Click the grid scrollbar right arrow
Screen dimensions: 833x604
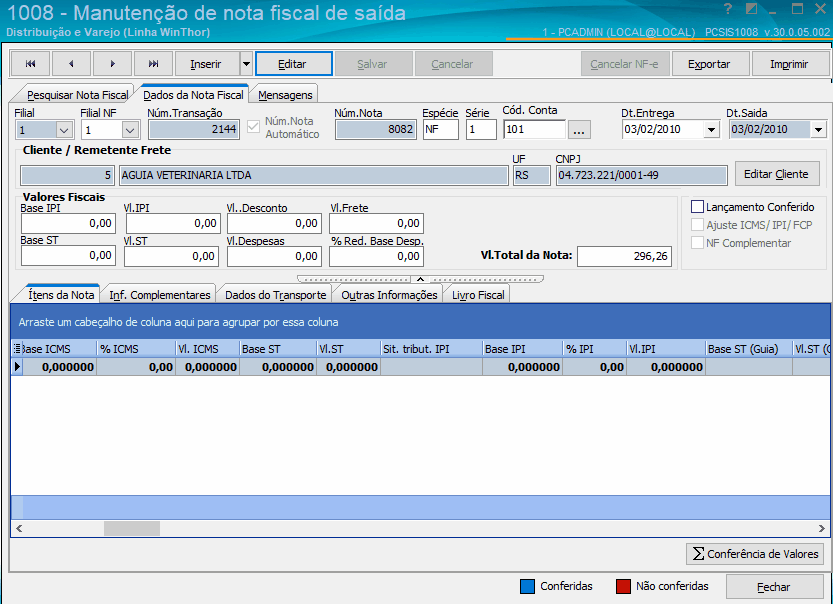pos(821,528)
